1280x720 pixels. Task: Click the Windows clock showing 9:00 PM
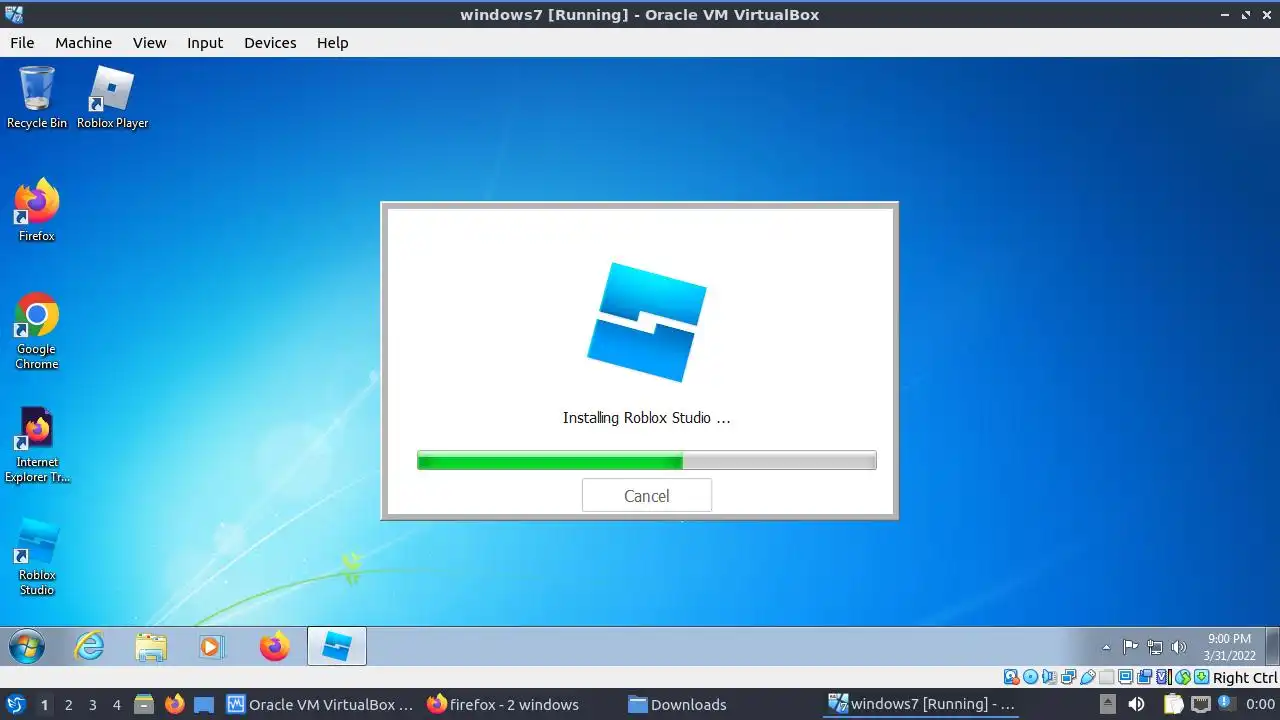pos(1229,638)
